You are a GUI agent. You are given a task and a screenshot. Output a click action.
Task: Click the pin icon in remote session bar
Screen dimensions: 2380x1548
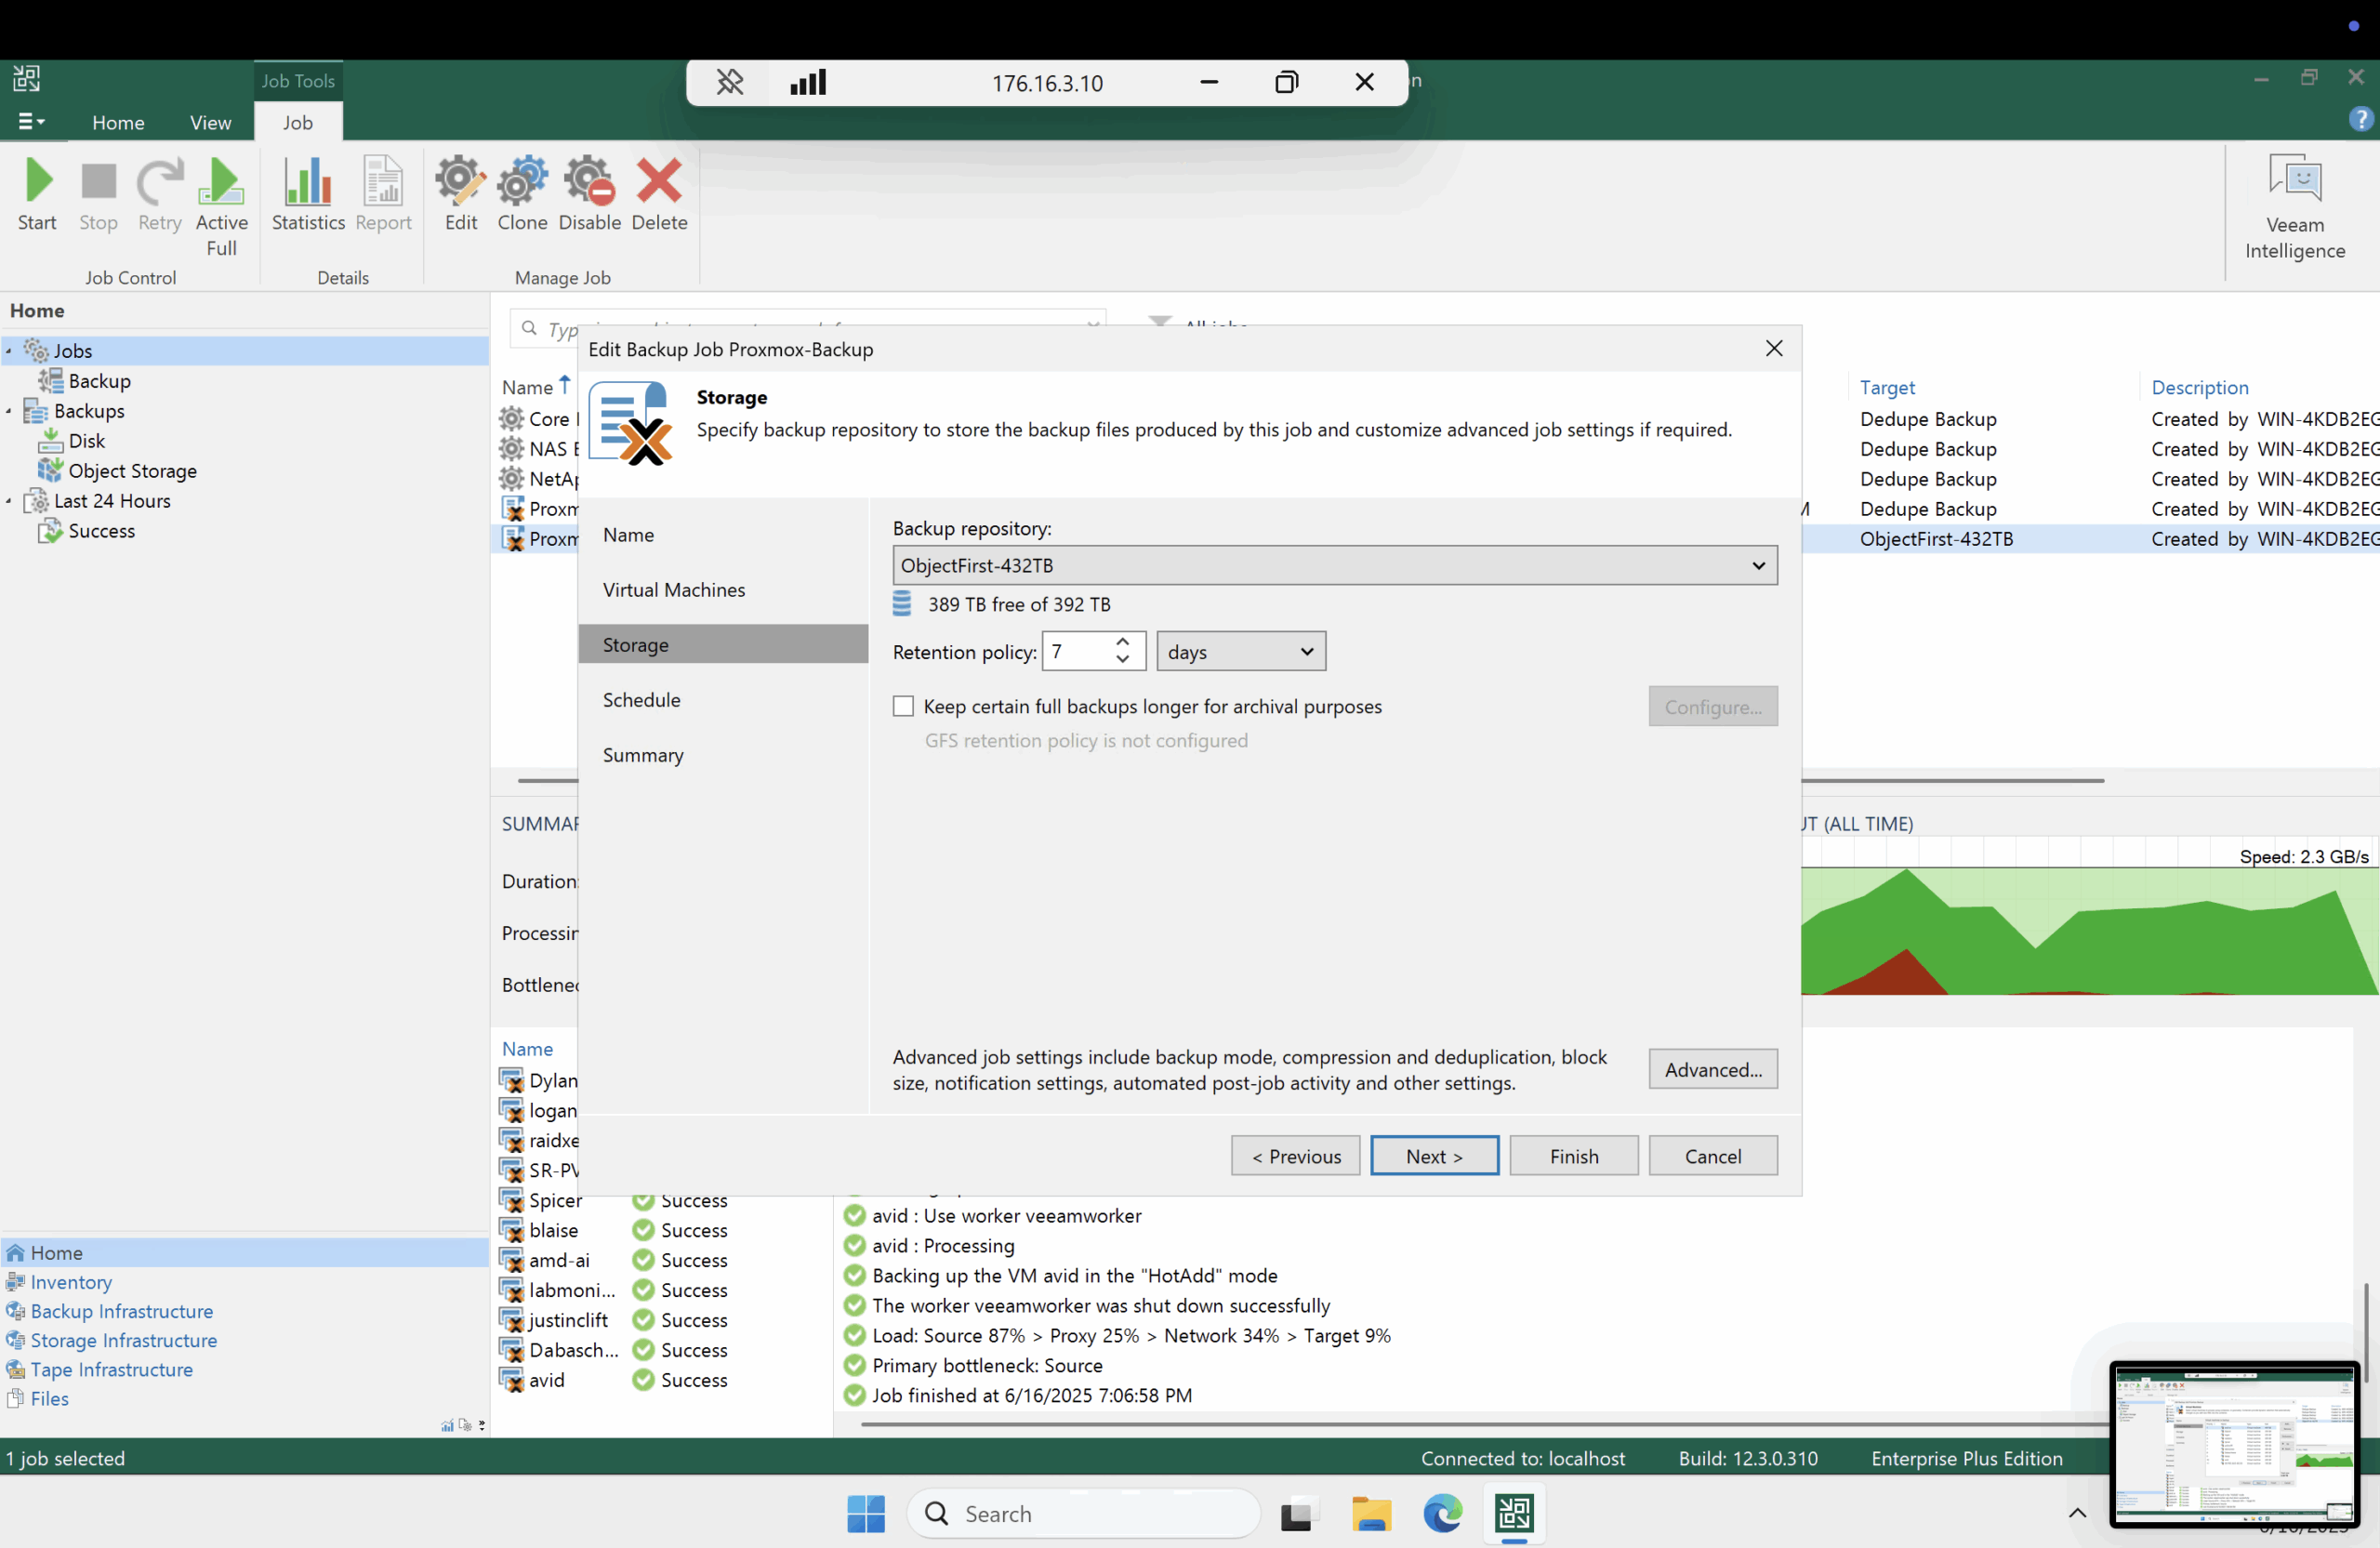pyautogui.click(x=730, y=82)
